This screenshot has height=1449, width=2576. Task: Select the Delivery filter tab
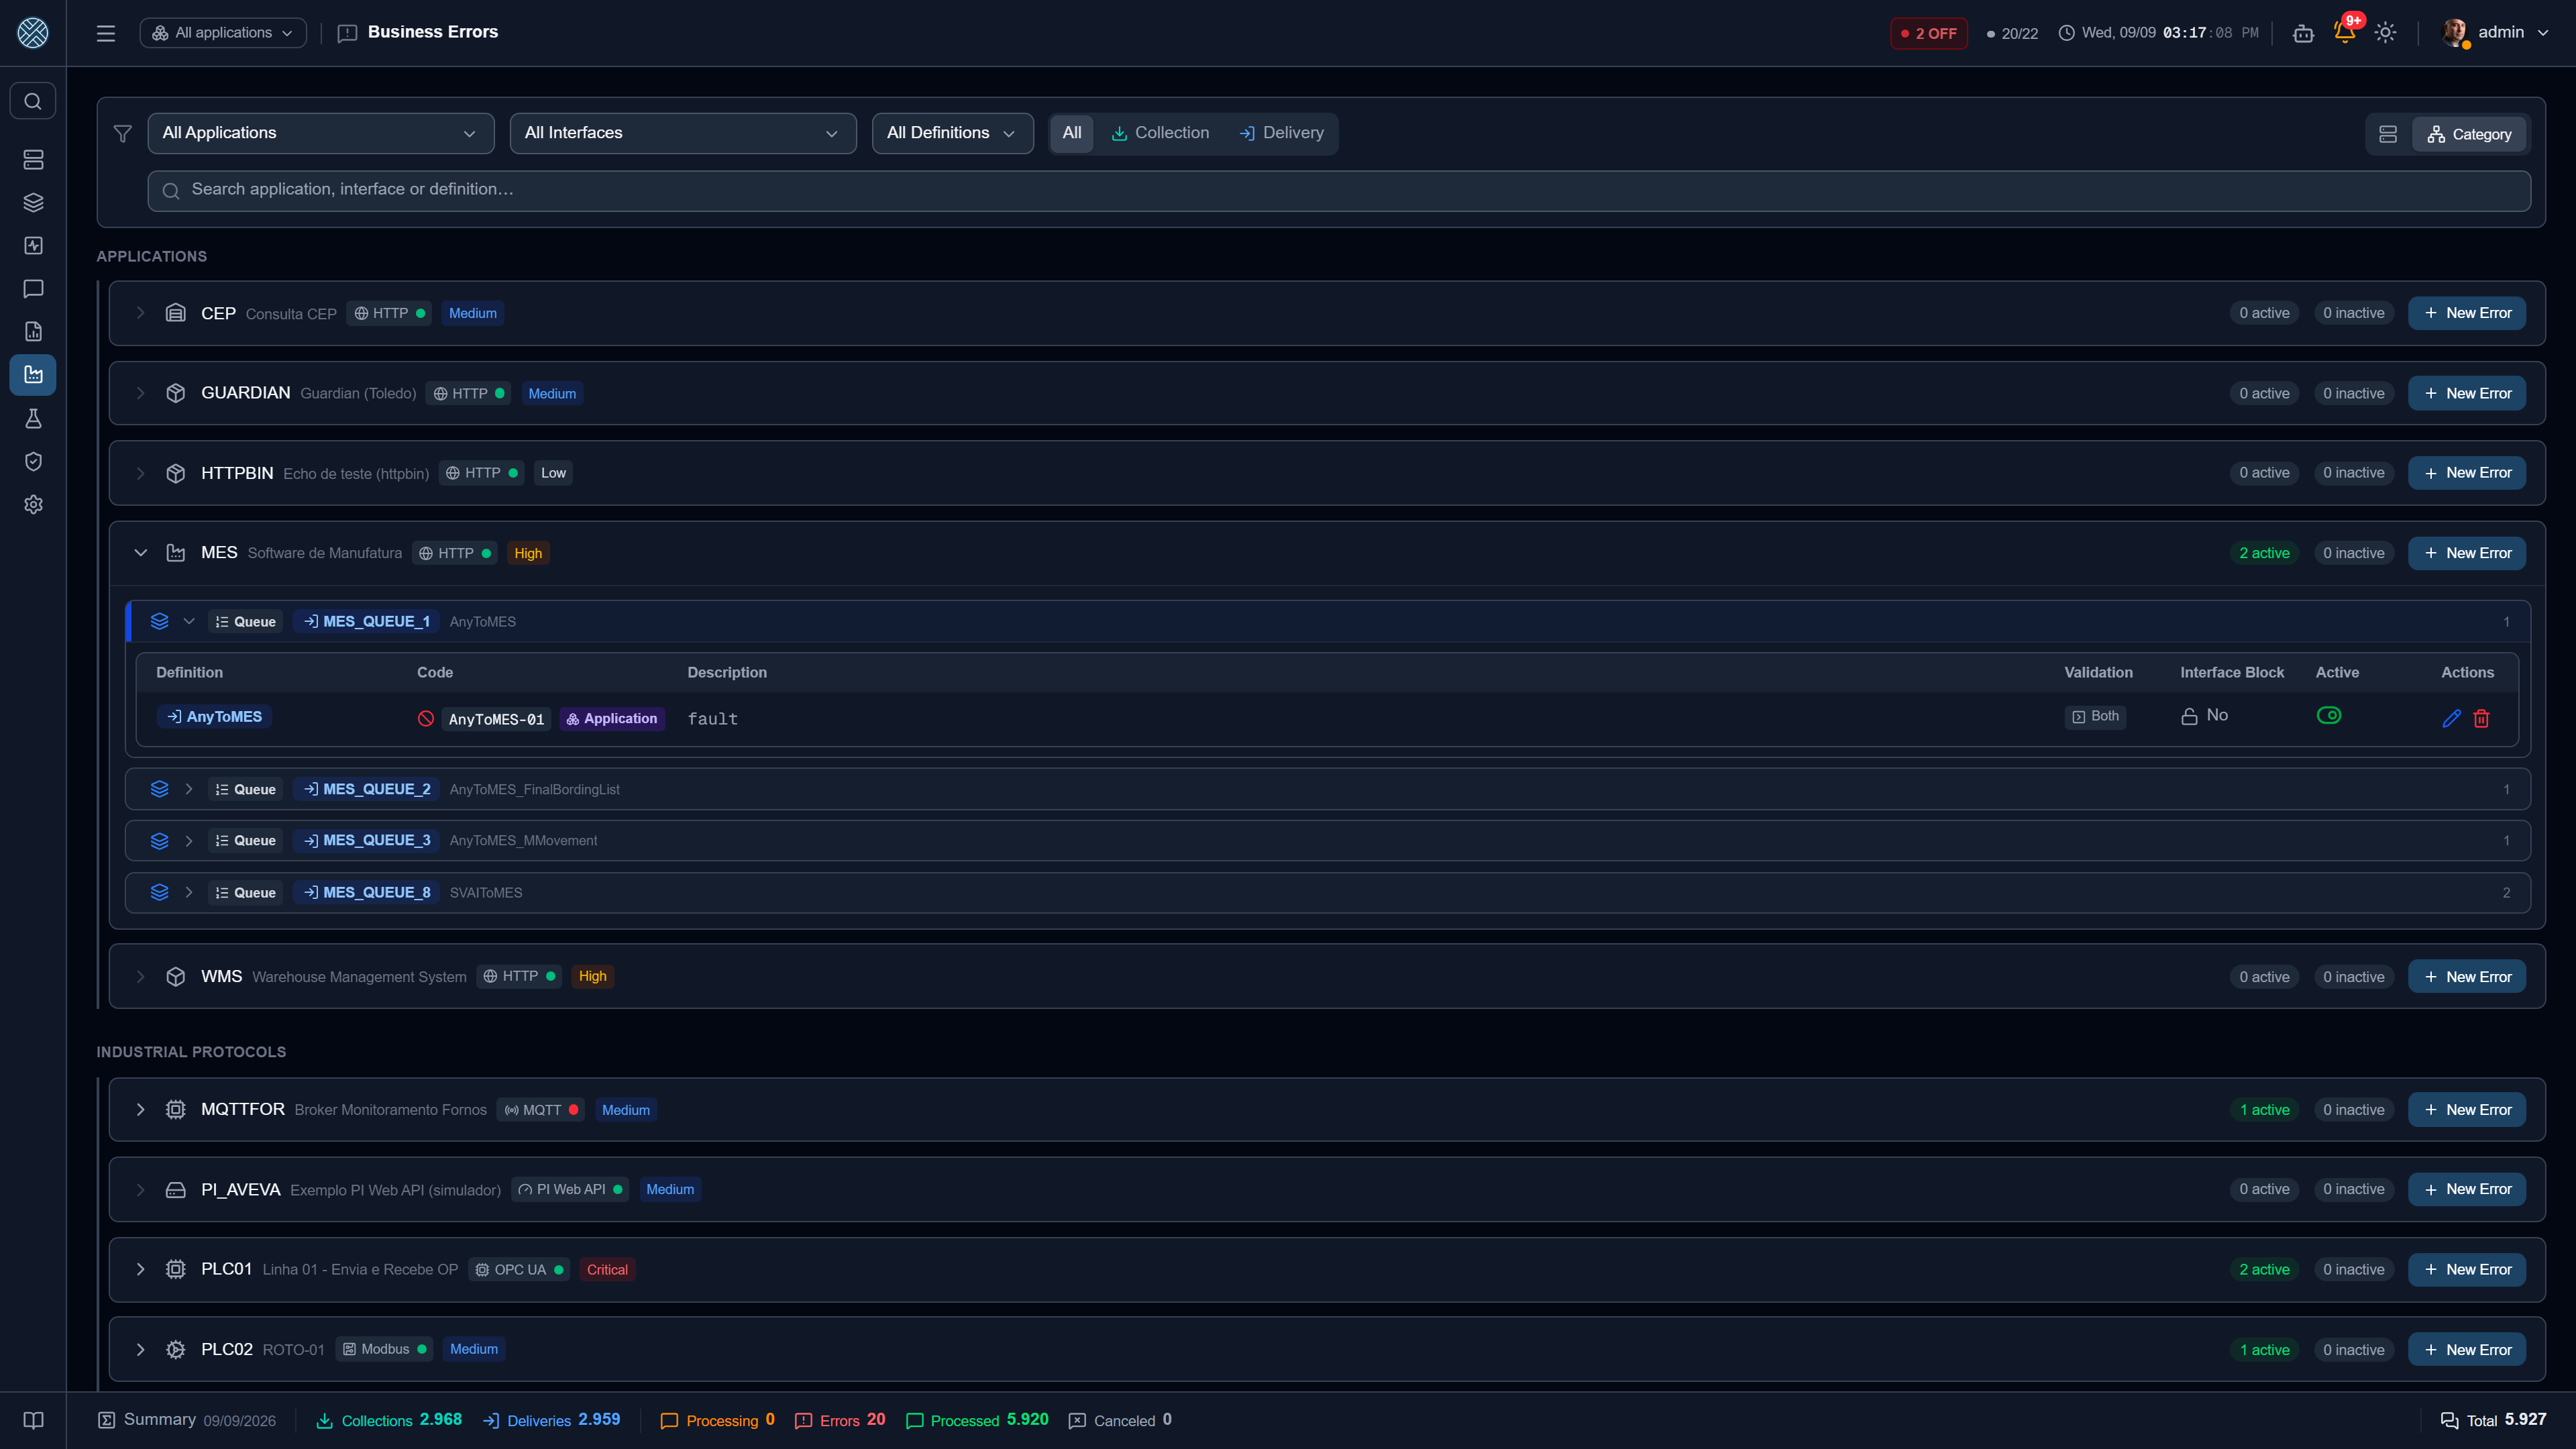click(1281, 133)
